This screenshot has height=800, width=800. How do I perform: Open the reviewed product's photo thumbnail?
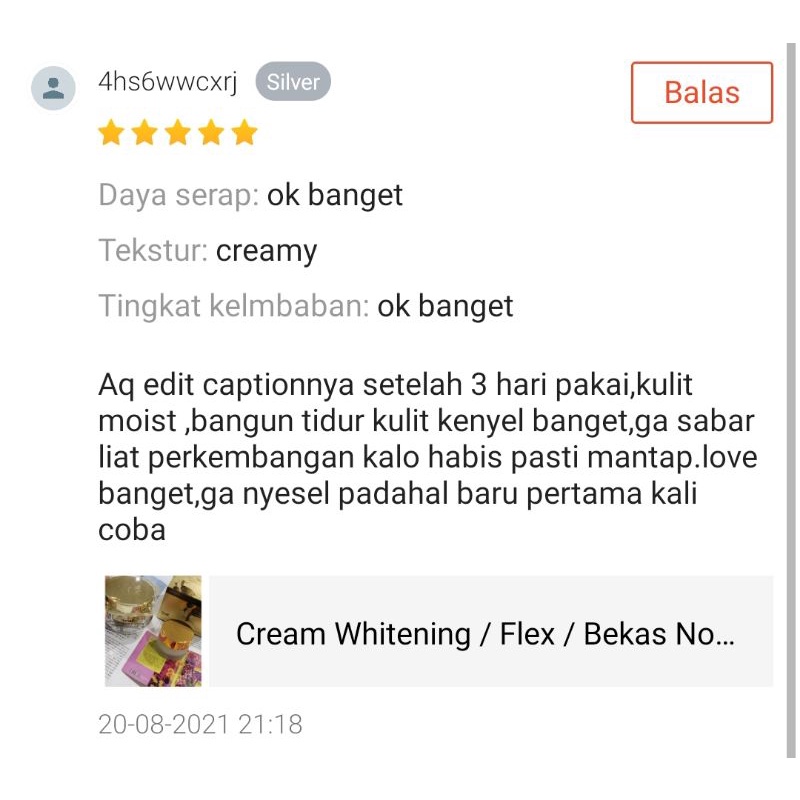153,631
